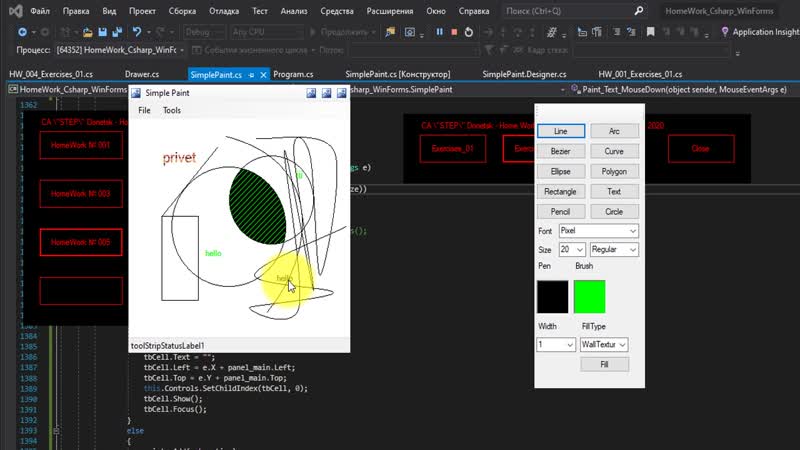Pick the green Brush color swatch
800x450 pixels.
[590, 296]
